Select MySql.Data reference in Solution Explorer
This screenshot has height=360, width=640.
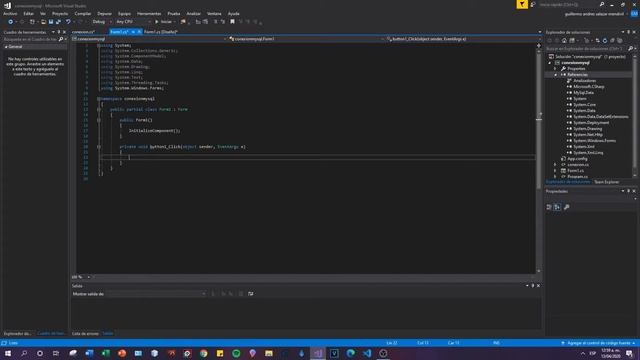coord(583,93)
